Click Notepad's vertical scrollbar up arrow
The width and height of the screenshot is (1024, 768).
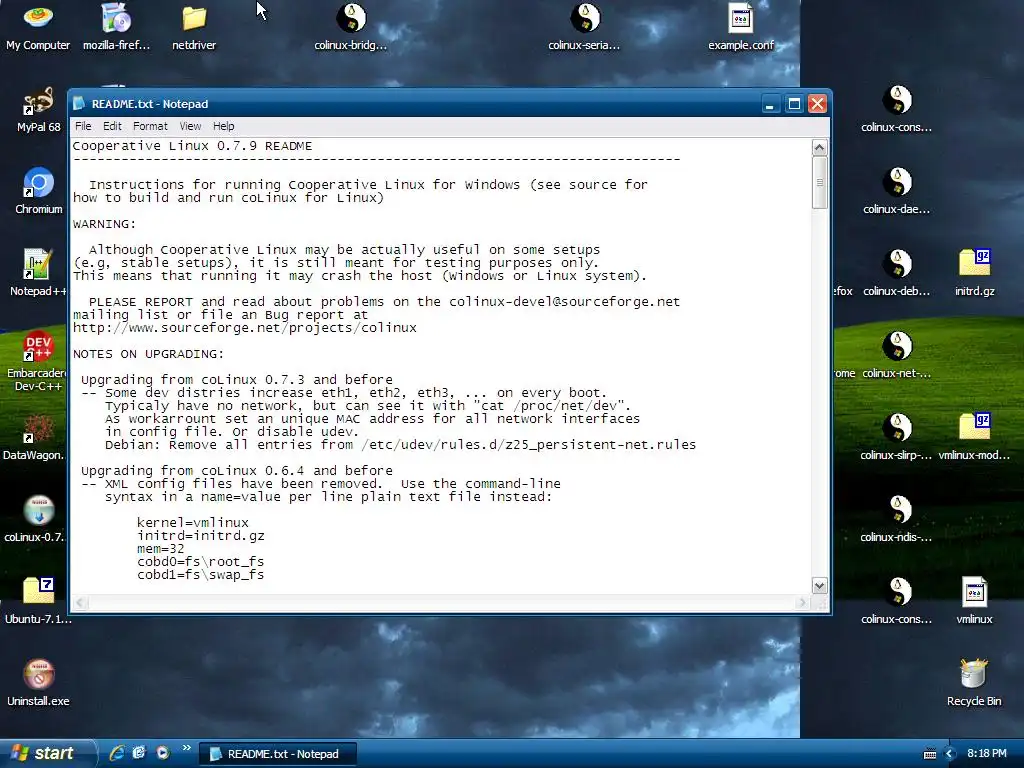click(x=820, y=148)
